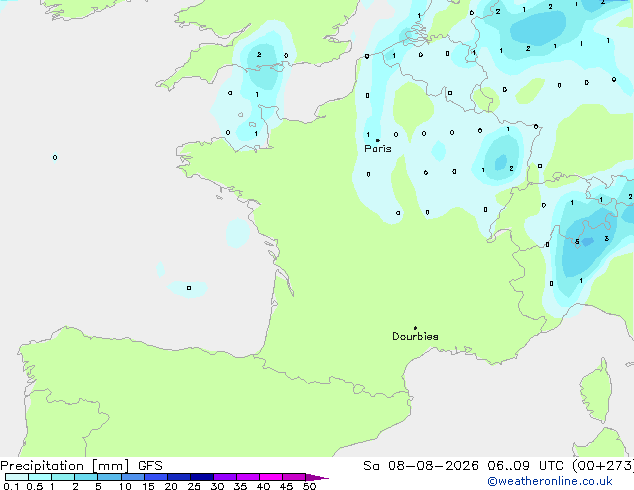Select the legend swatch between 10 and 15
This screenshot has width=634, height=490.
[132, 477]
